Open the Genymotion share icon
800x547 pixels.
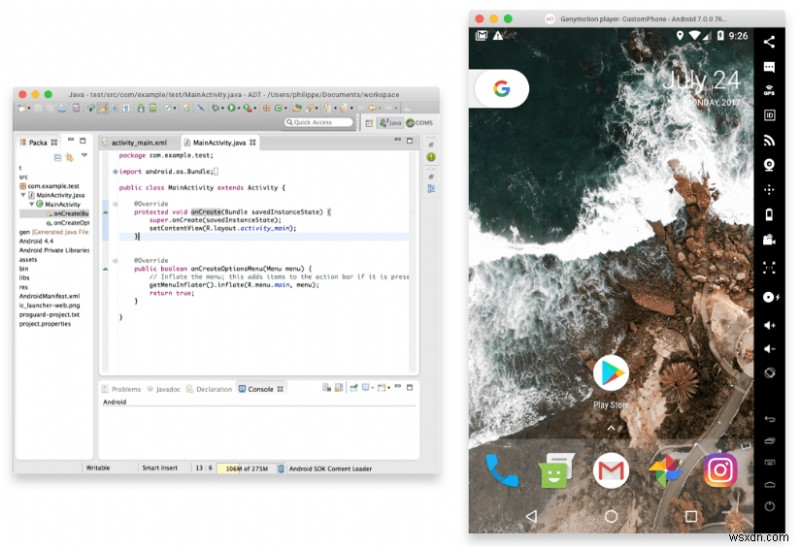click(769, 42)
